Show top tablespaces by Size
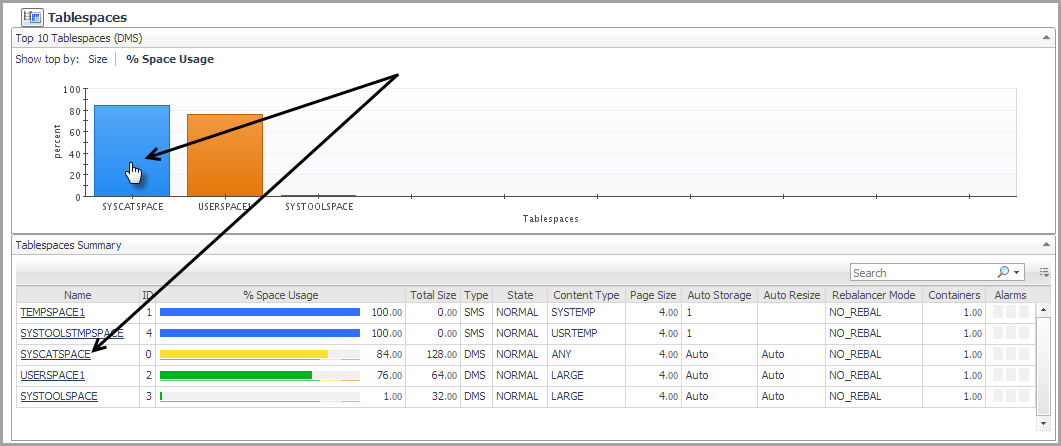The image size is (1061, 446). click(97, 60)
